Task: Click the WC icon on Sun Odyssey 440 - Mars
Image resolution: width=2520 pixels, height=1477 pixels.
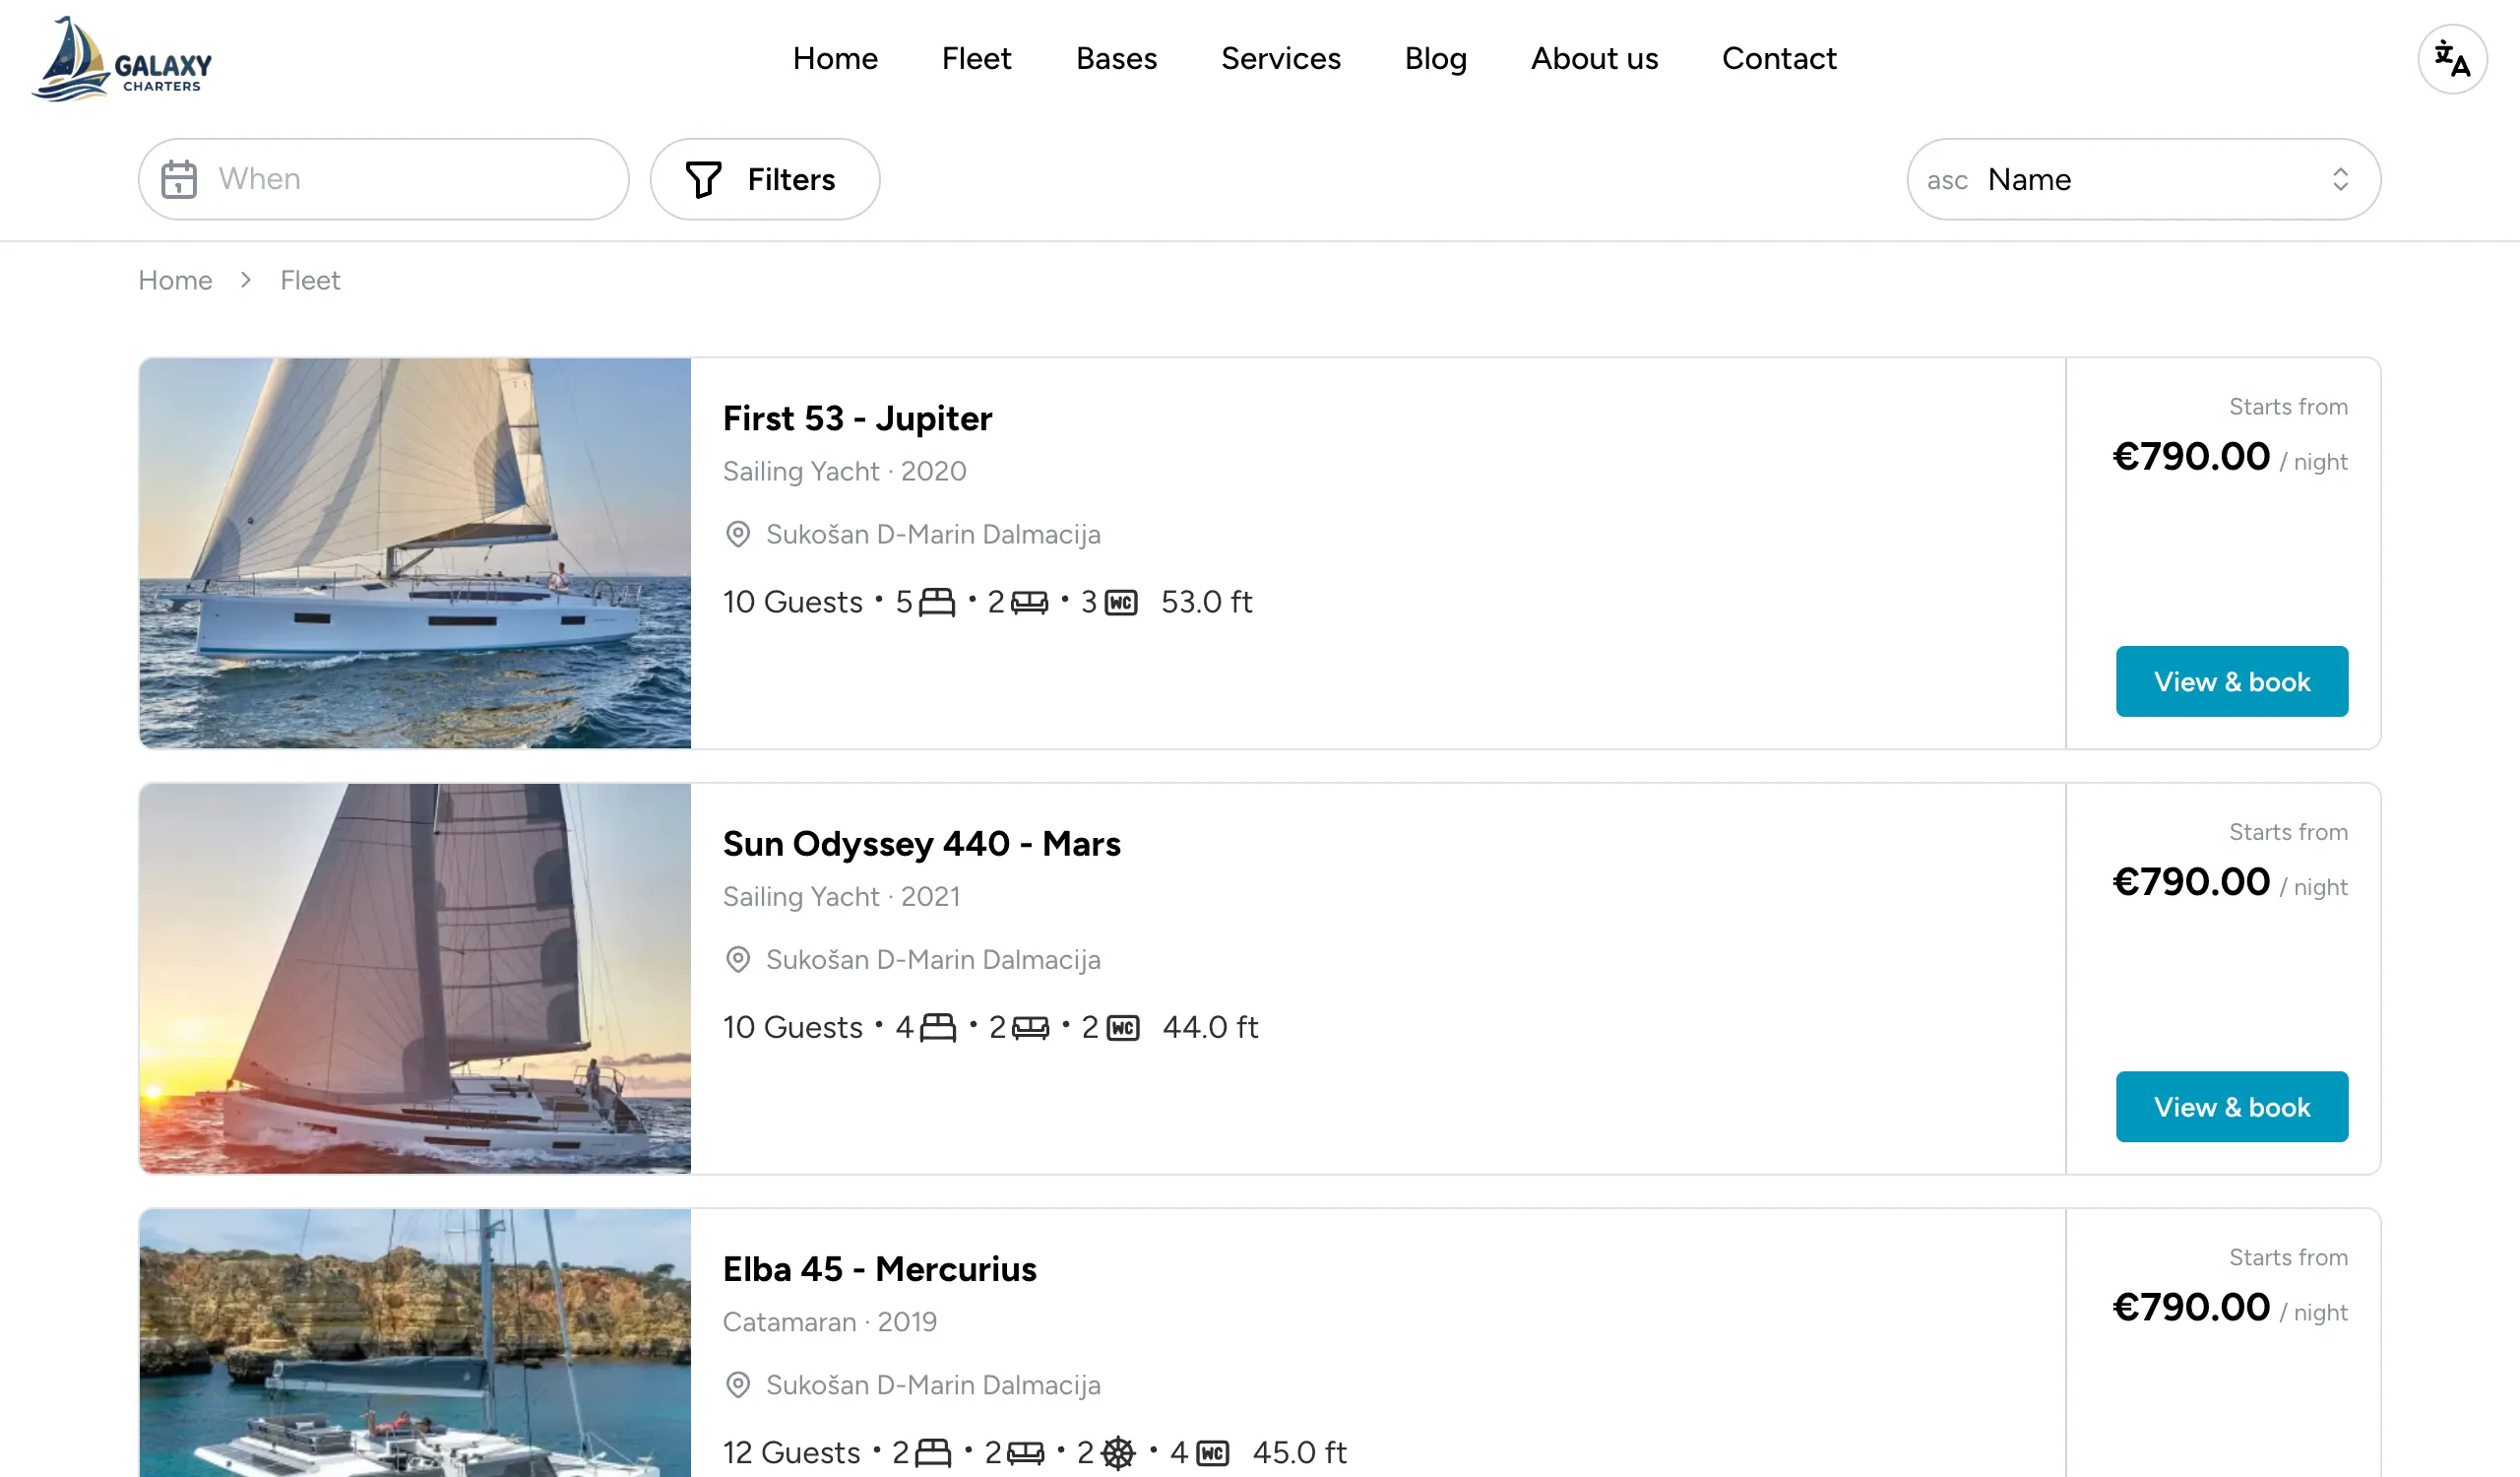Action: point(1123,1027)
